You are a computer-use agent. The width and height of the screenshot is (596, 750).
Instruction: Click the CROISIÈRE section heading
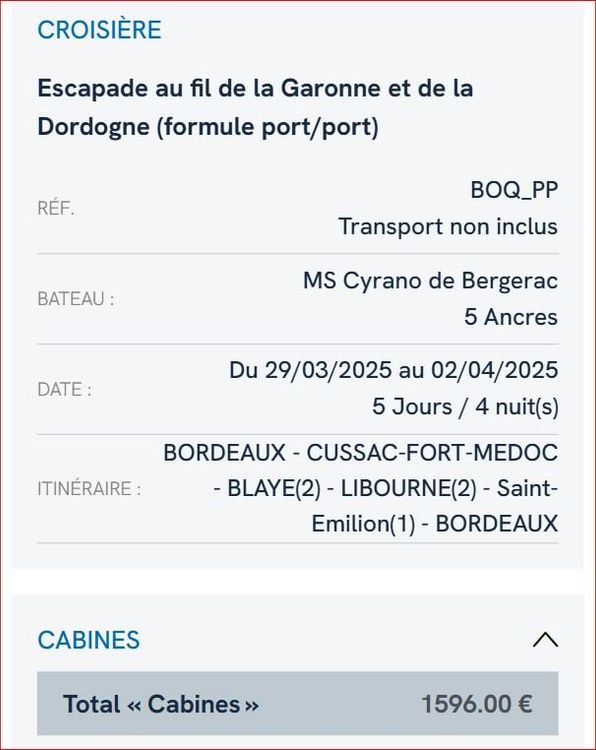99,30
